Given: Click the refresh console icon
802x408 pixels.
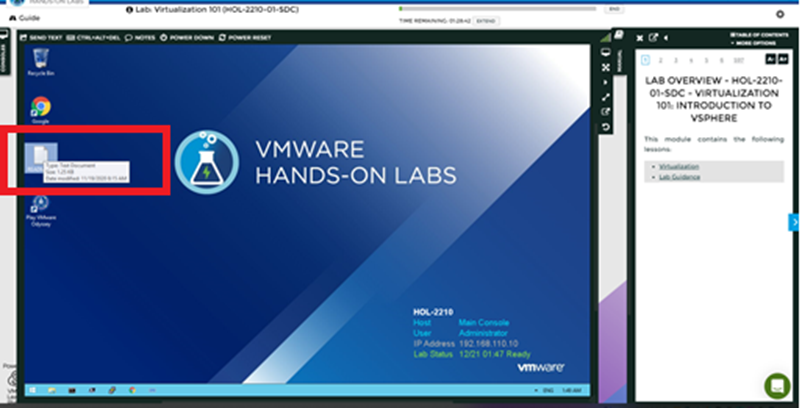Looking at the screenshot, I should coord(606,127).
